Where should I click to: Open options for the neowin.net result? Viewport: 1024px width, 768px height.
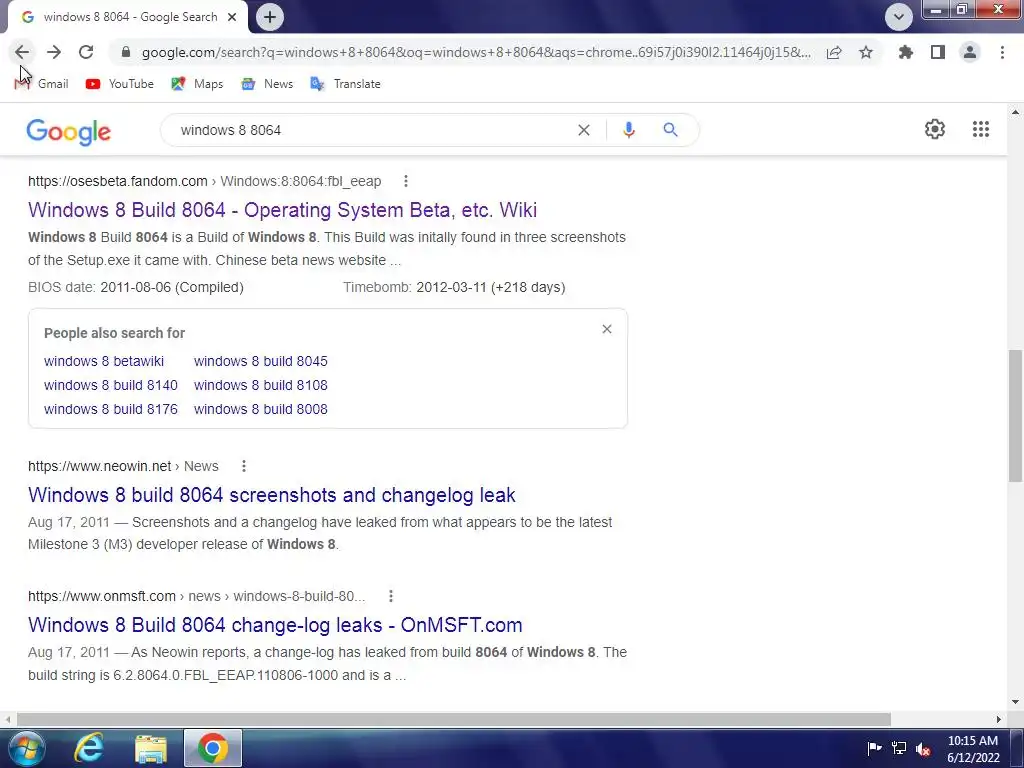[244, 466]
